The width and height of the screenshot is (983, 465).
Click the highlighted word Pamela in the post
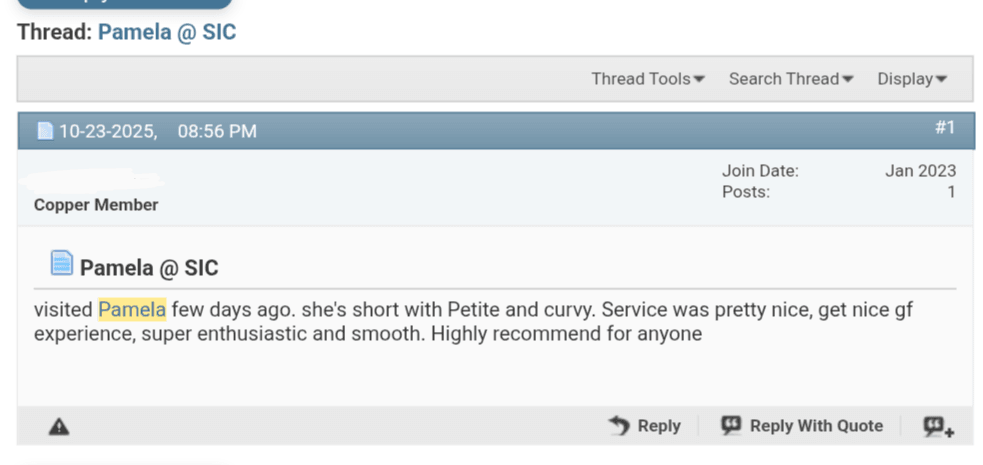pos(132,310)
